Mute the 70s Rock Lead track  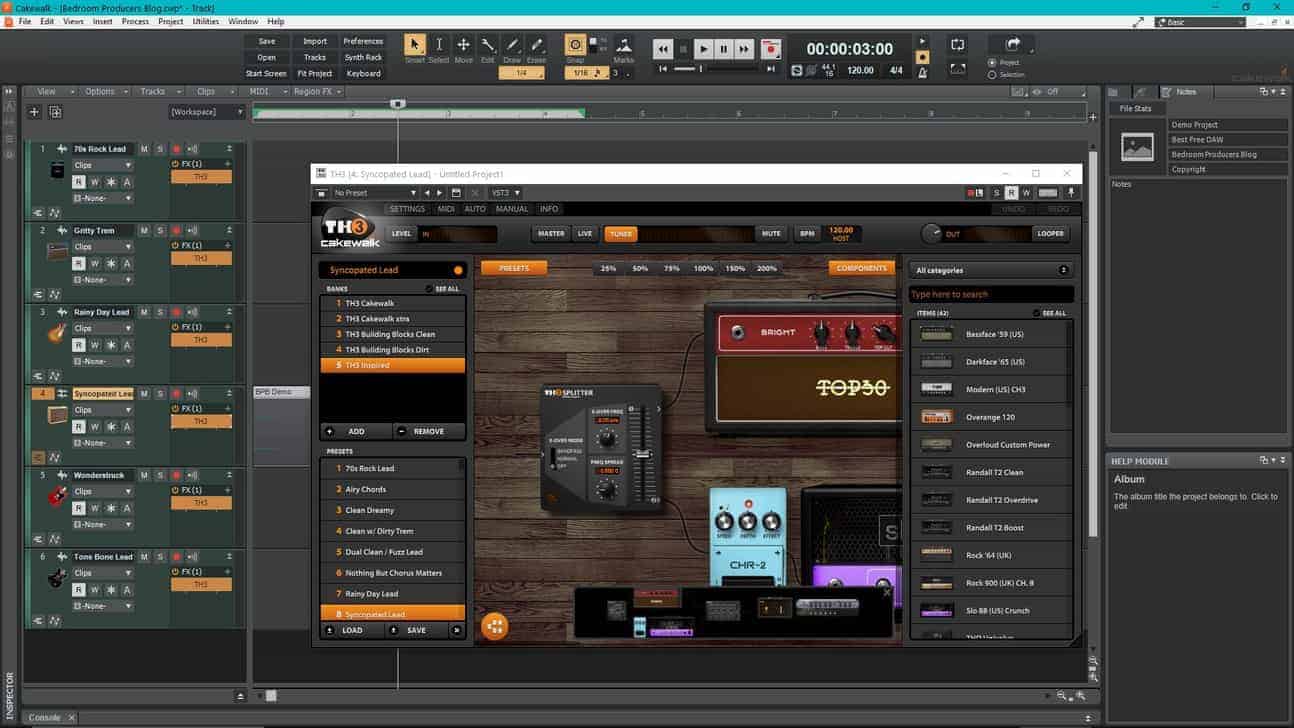(x=144, y=149)
